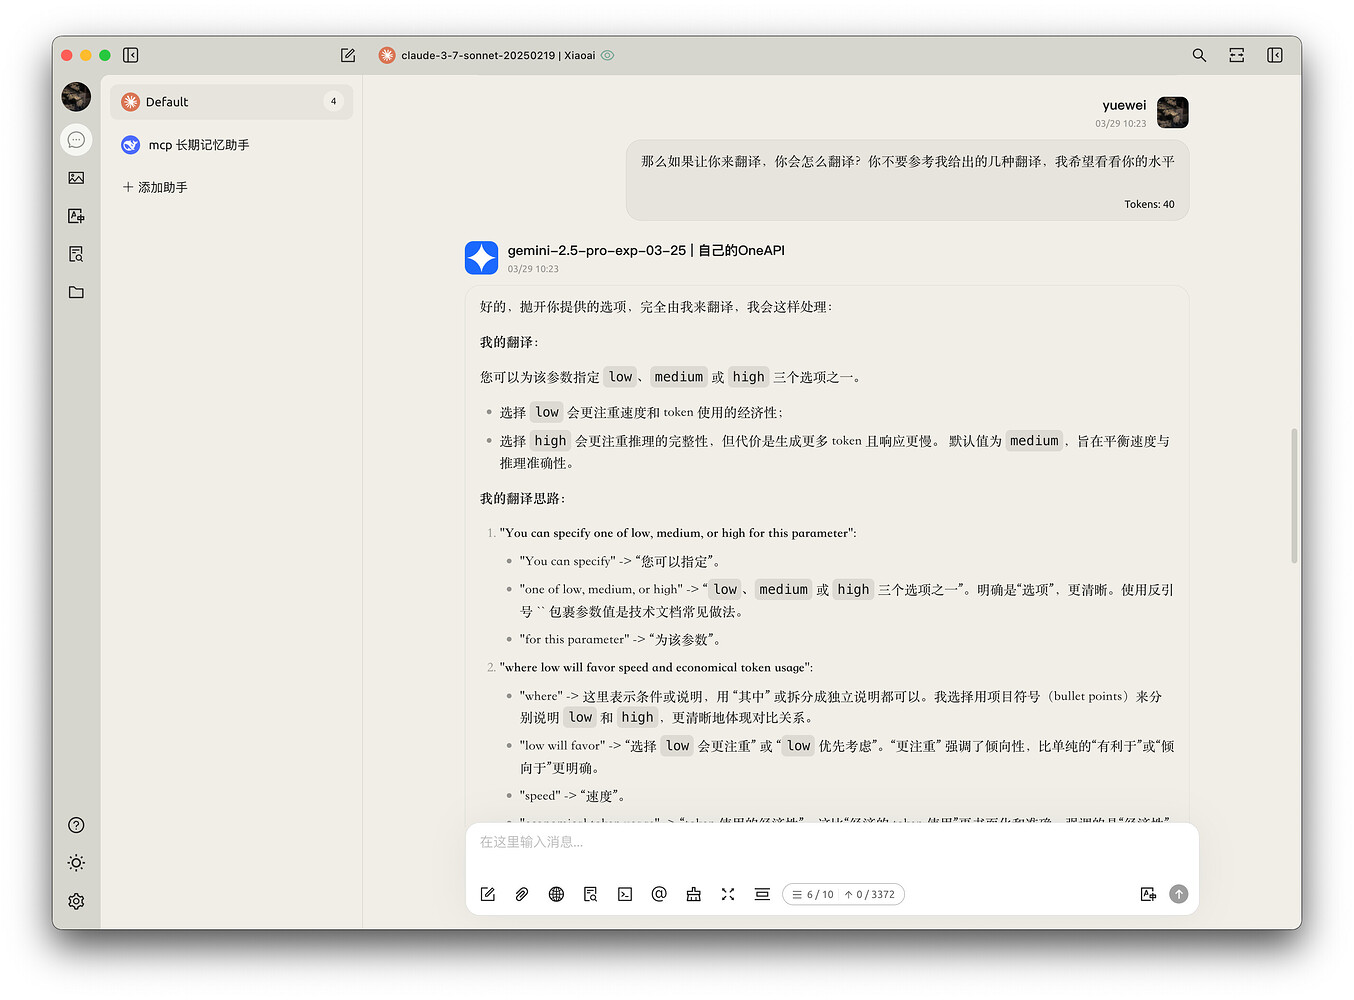Search messages with the magnifier icon
The image size is (1354, 1000).
1199,55
